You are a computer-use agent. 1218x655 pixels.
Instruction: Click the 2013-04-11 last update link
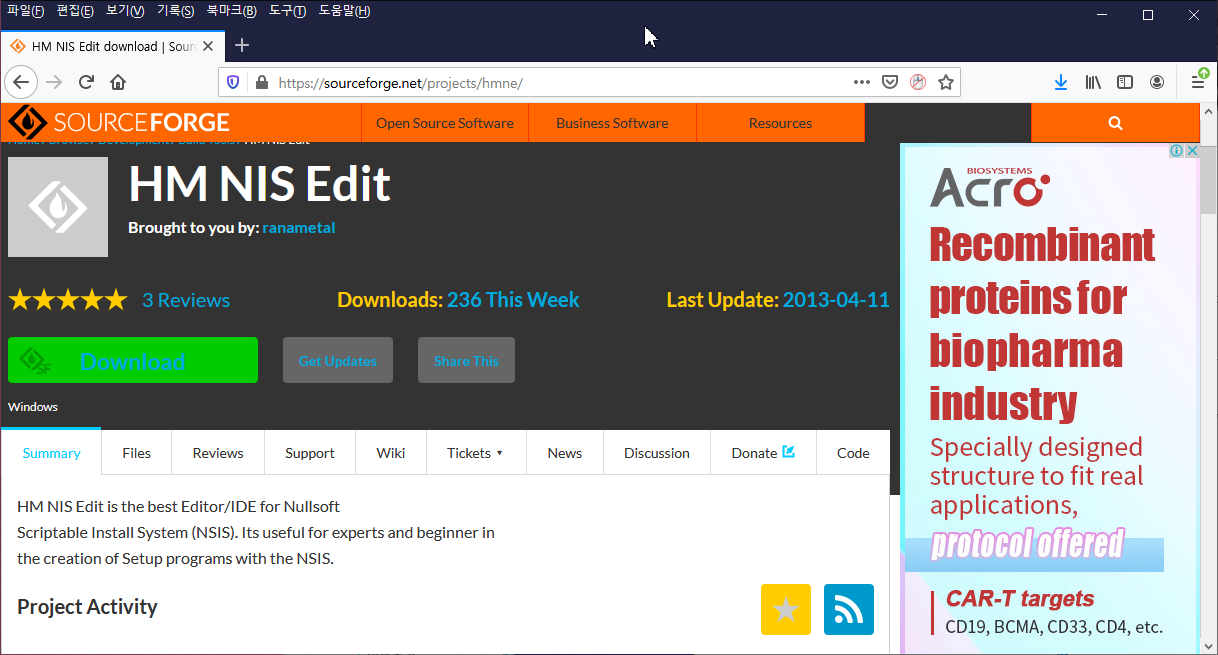pyautogui.click(x=836, y=300)
